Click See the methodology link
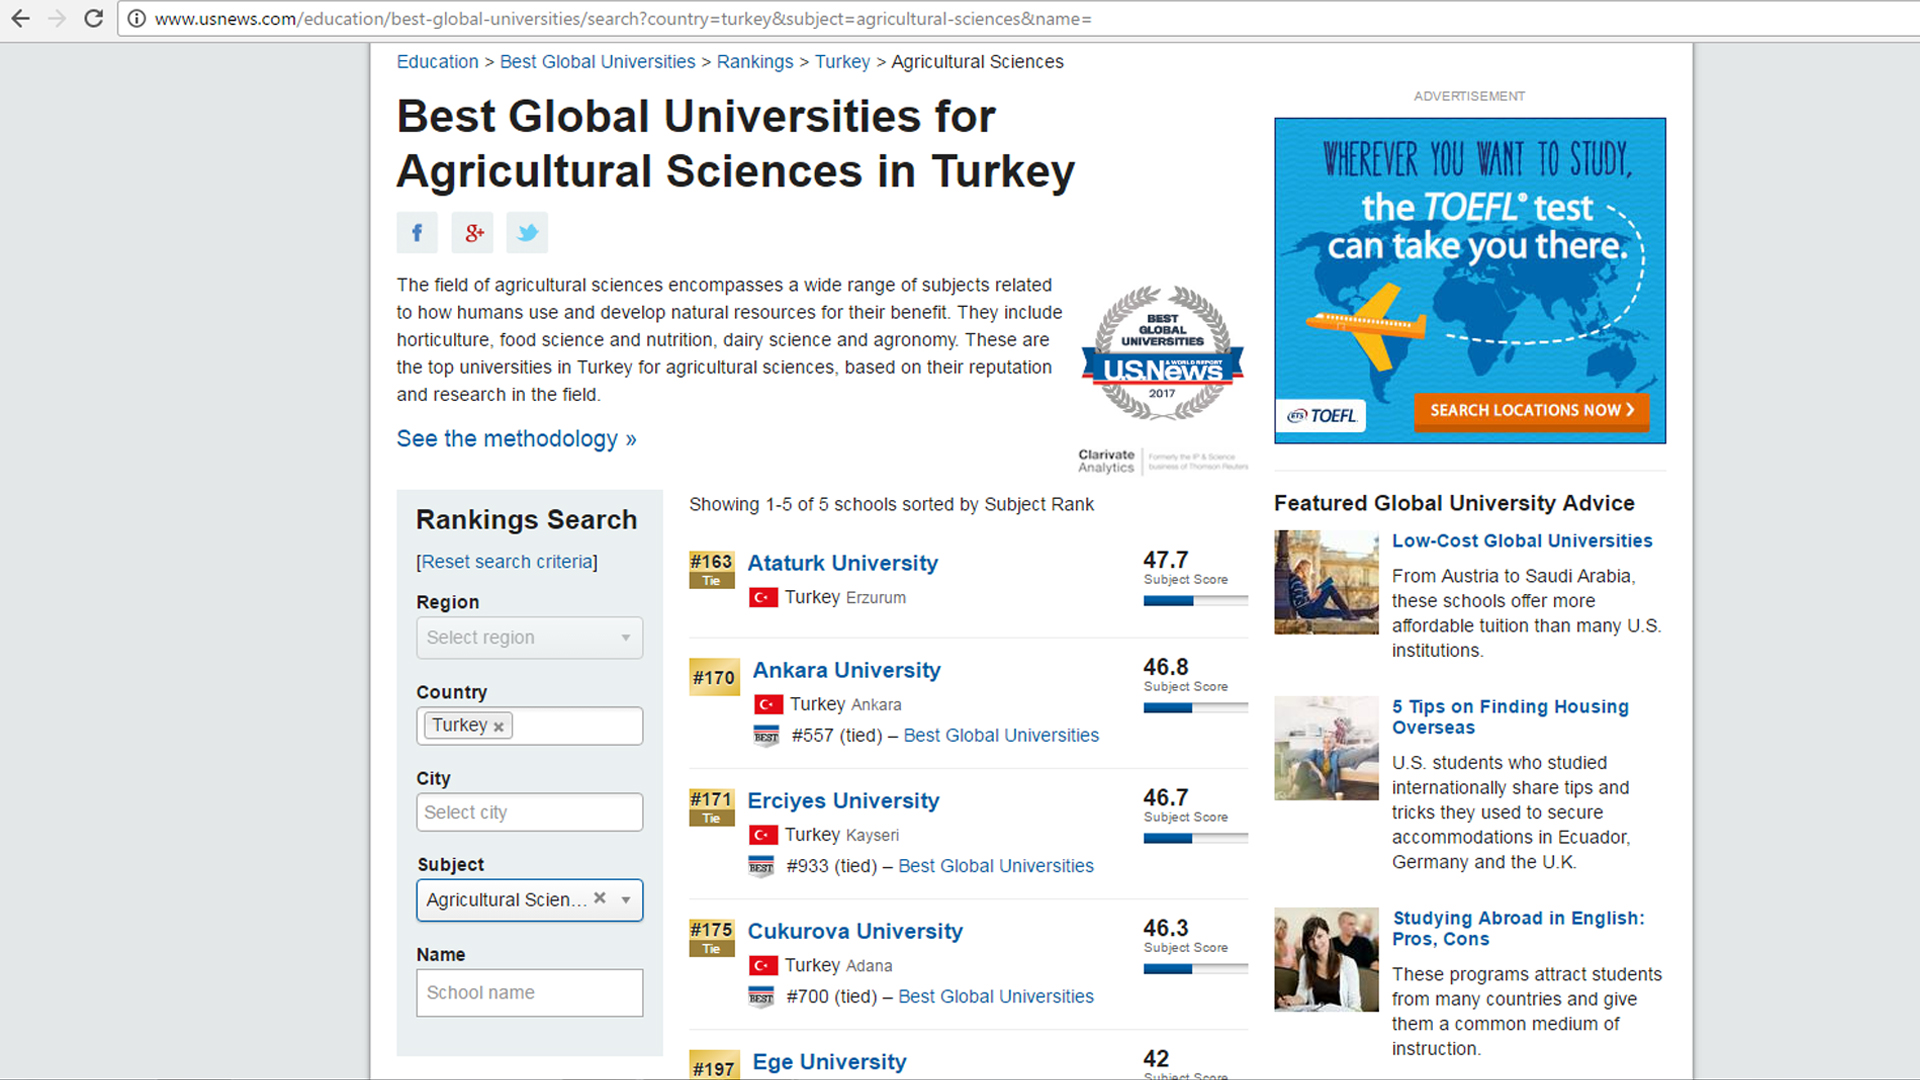The width and height of the screenshot is (1920, 1080). (x=516, y=439)
